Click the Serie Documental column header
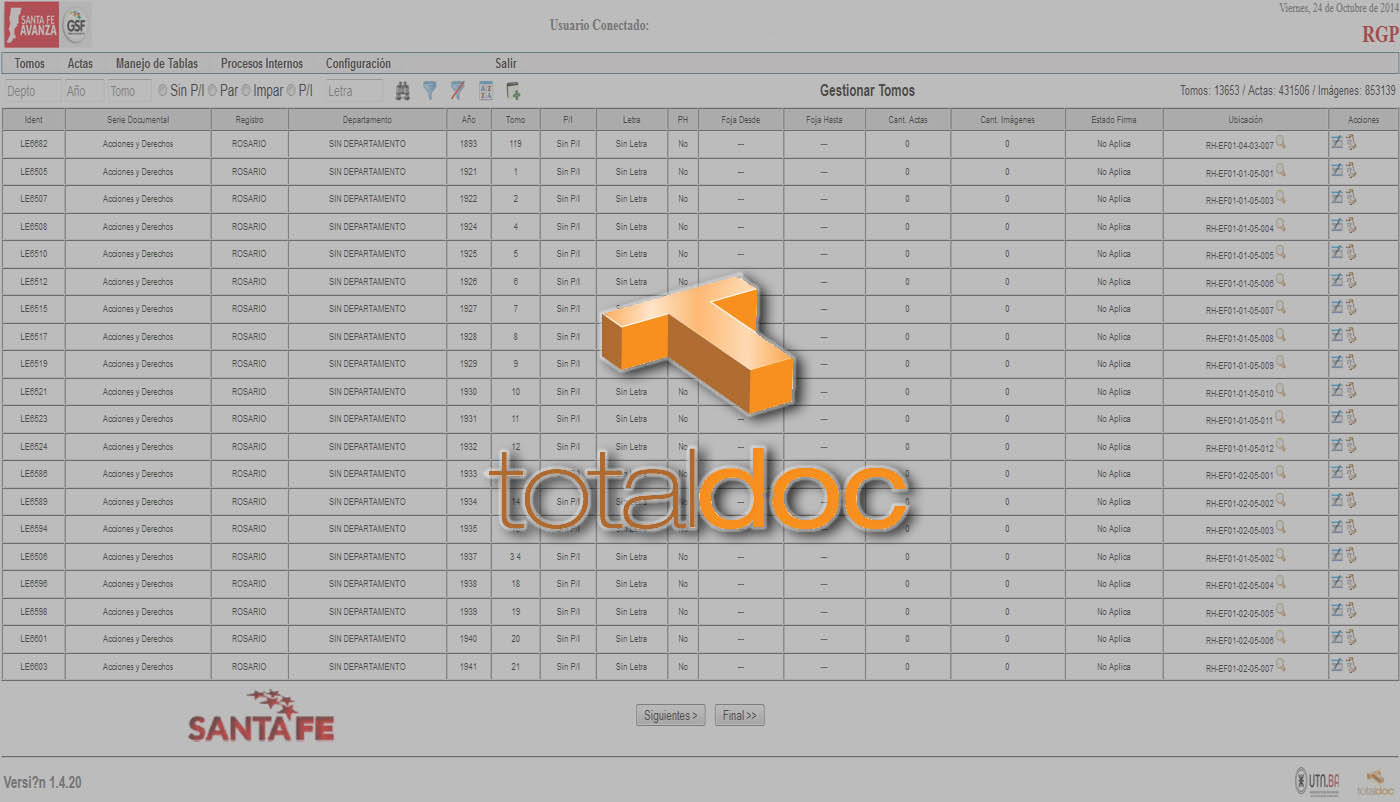Screen dimensions: 1400x802 click(138, 119)
